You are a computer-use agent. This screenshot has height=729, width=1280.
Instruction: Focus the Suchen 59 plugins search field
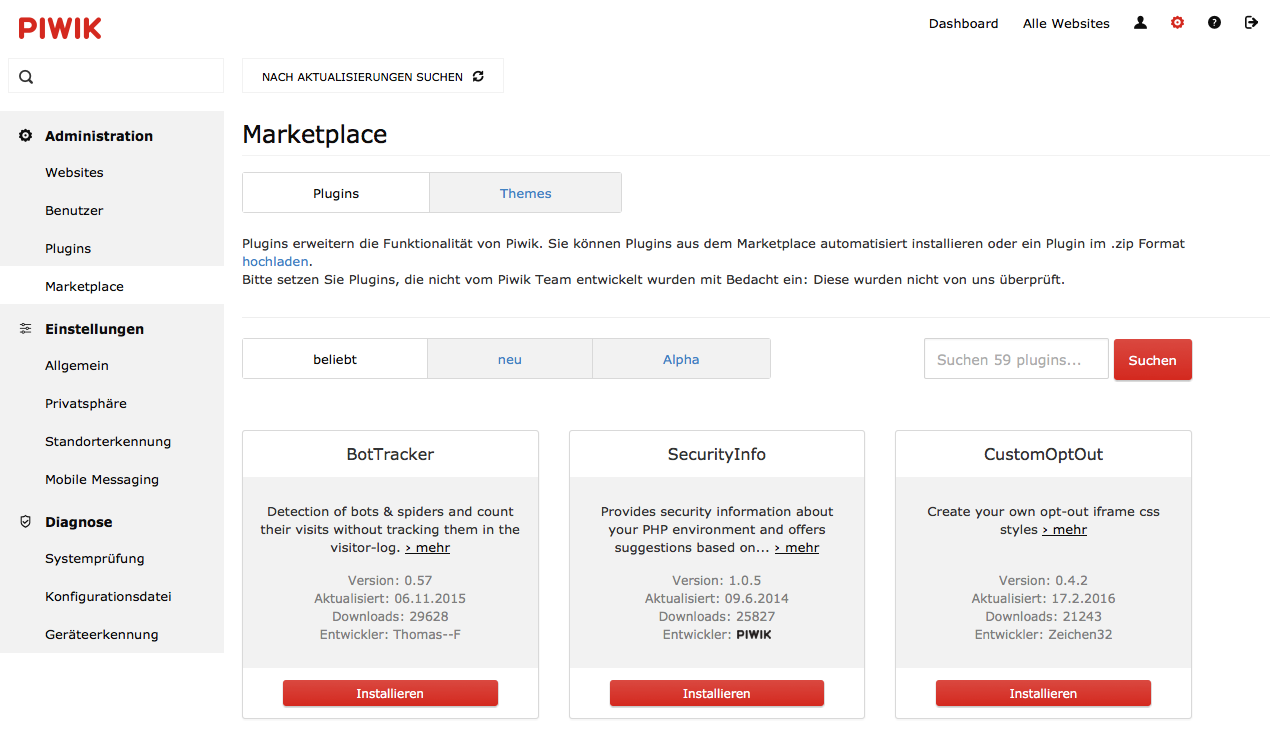click(x=1016, y=359)
